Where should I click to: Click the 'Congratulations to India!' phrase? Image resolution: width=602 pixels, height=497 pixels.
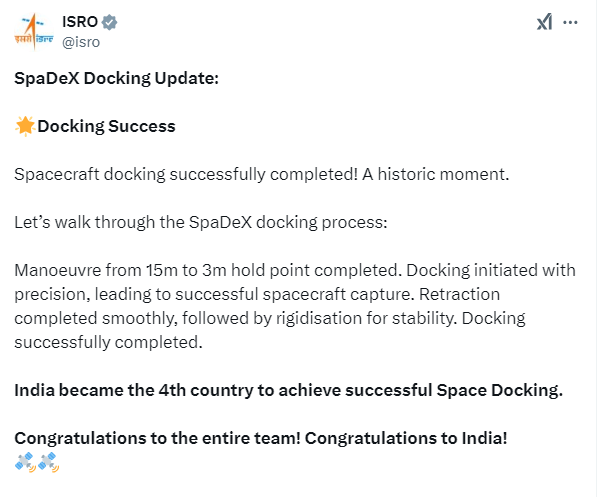pyautogui.click(x=406, y=438)
